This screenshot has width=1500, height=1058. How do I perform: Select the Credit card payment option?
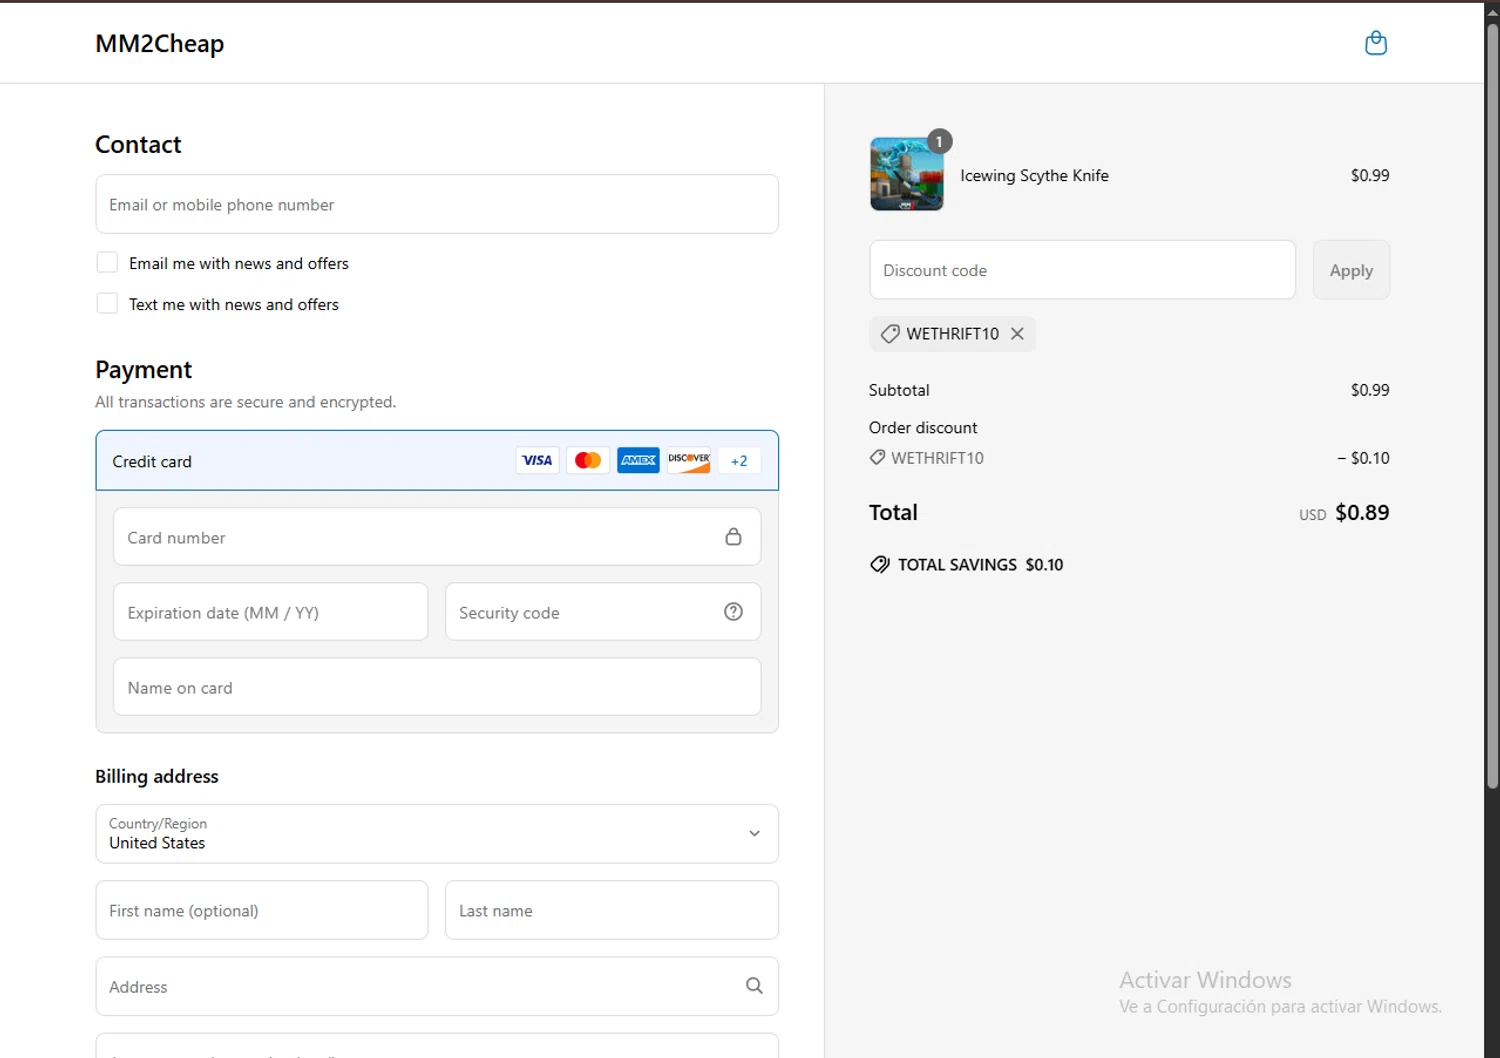tap(437, 461)
